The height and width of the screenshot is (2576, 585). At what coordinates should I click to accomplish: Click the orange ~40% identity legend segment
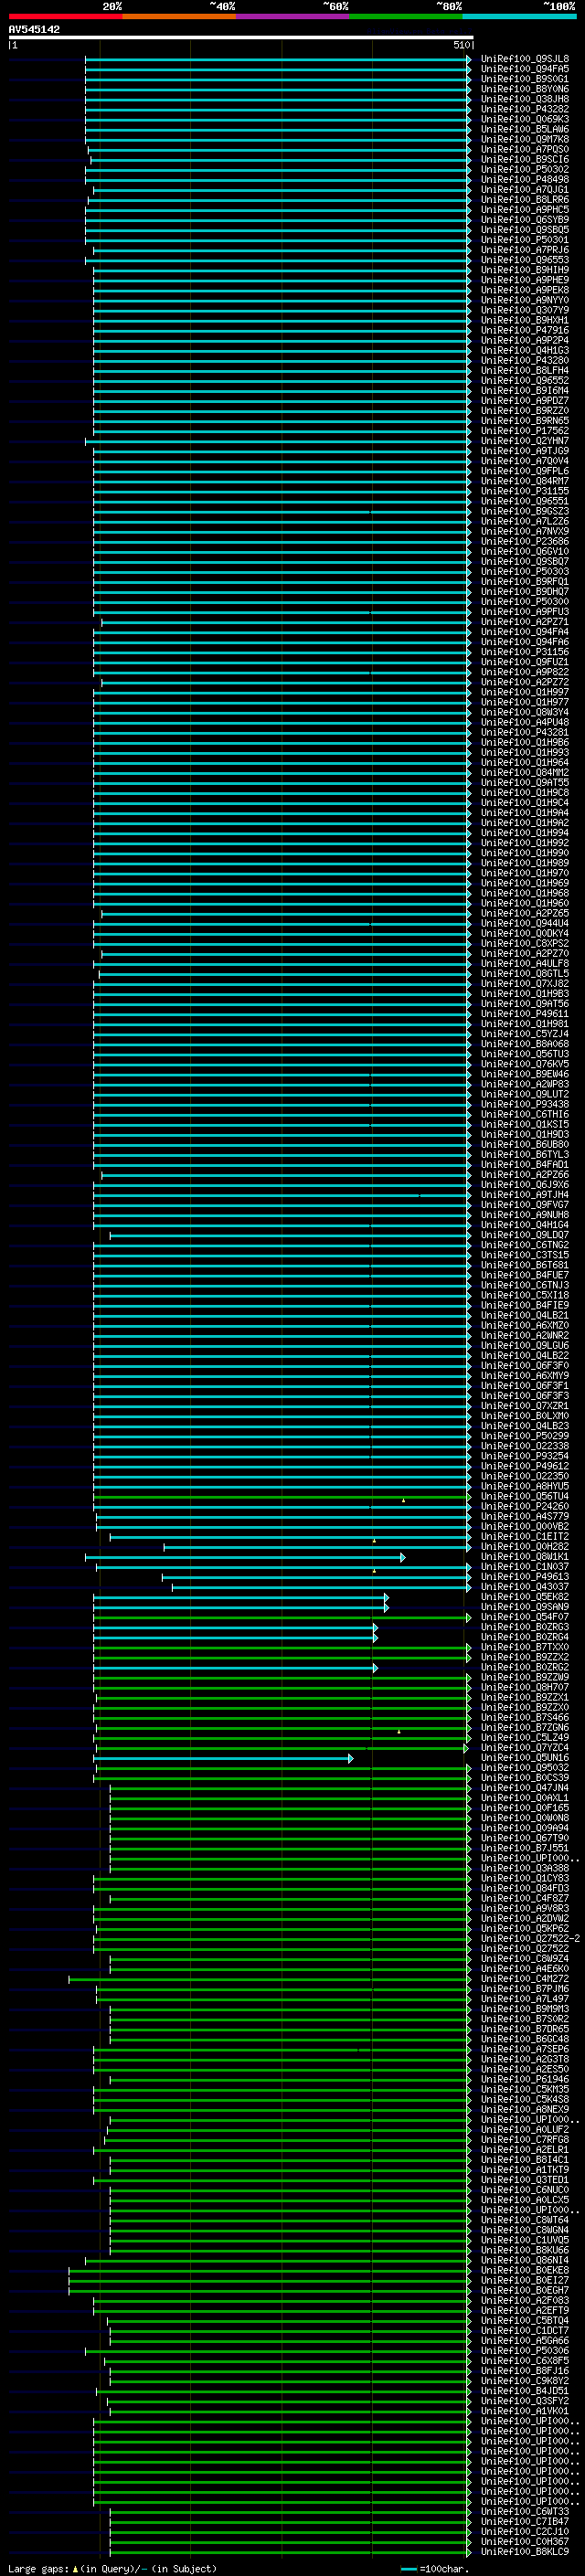(179, 16)
